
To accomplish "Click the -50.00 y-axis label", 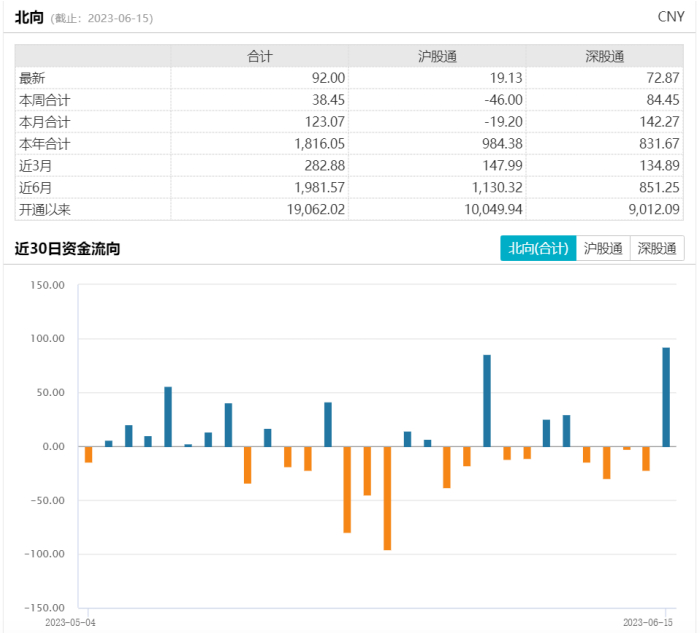I will [x=47, y=500].
